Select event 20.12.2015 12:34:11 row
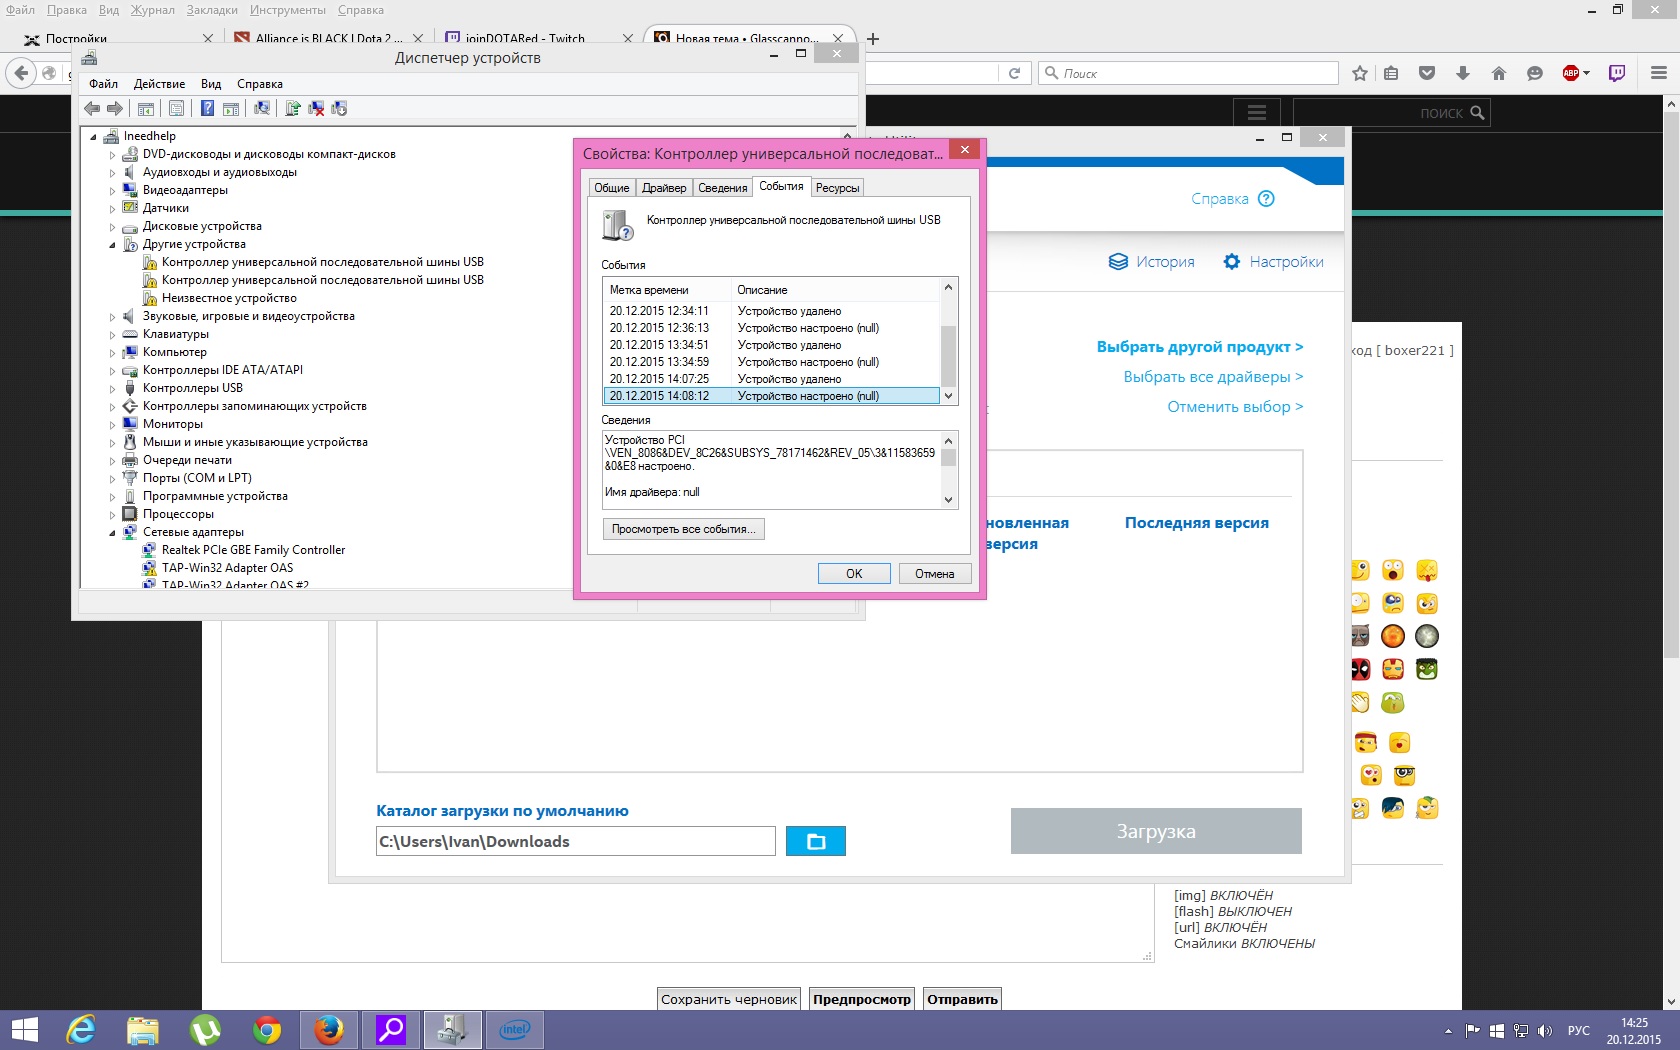The height and width of the screenshot is (1050, 1680). 771,311
